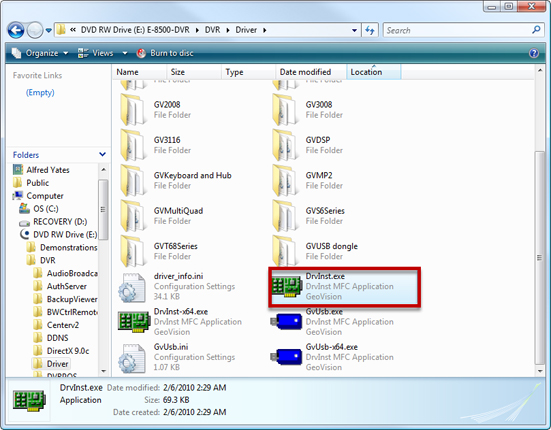Select the GvUsb.exe blue dongle icon
Viewport: 551px width, 430px height.
287,321
